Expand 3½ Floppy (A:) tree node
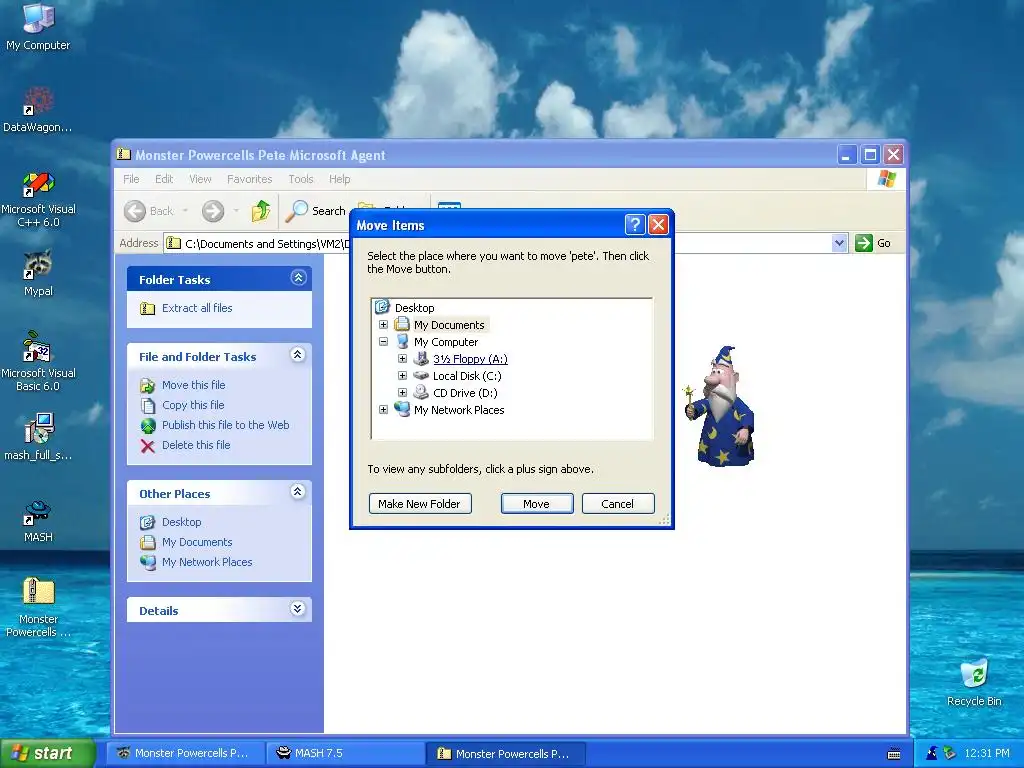Image resolution: width=1024 pixels, height=768 pixels. (x=402, y=359)
